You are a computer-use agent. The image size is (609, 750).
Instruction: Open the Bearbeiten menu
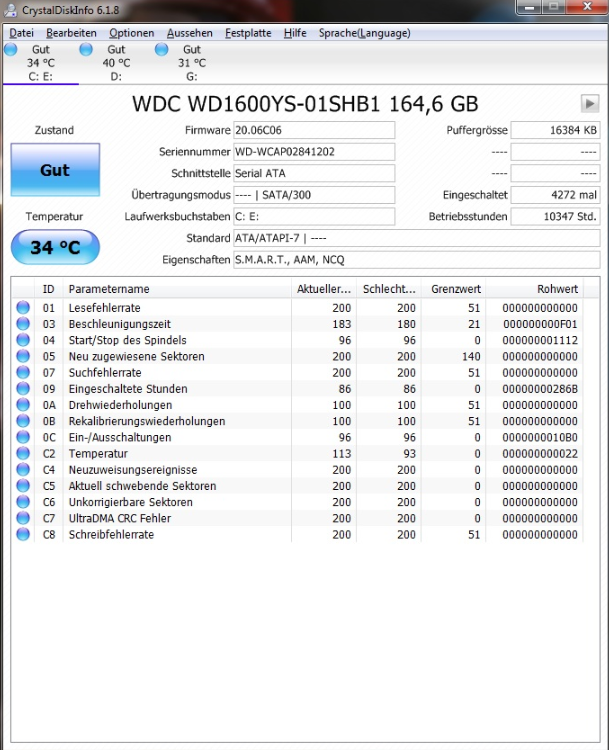(71, 33)
